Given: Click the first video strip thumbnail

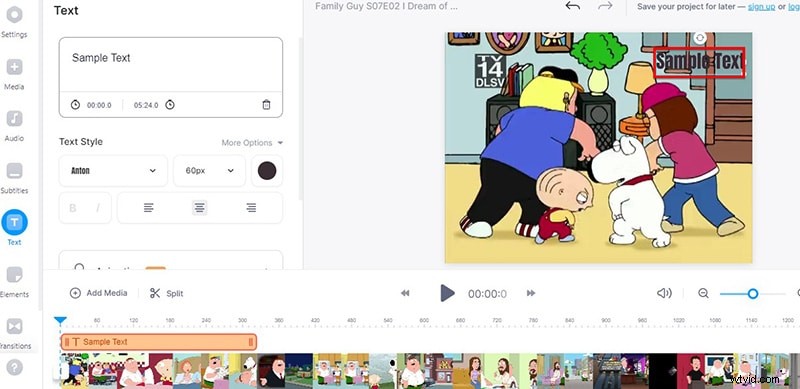Looking at the screenshot, I should pyautogui.click(x=74, y=371).
